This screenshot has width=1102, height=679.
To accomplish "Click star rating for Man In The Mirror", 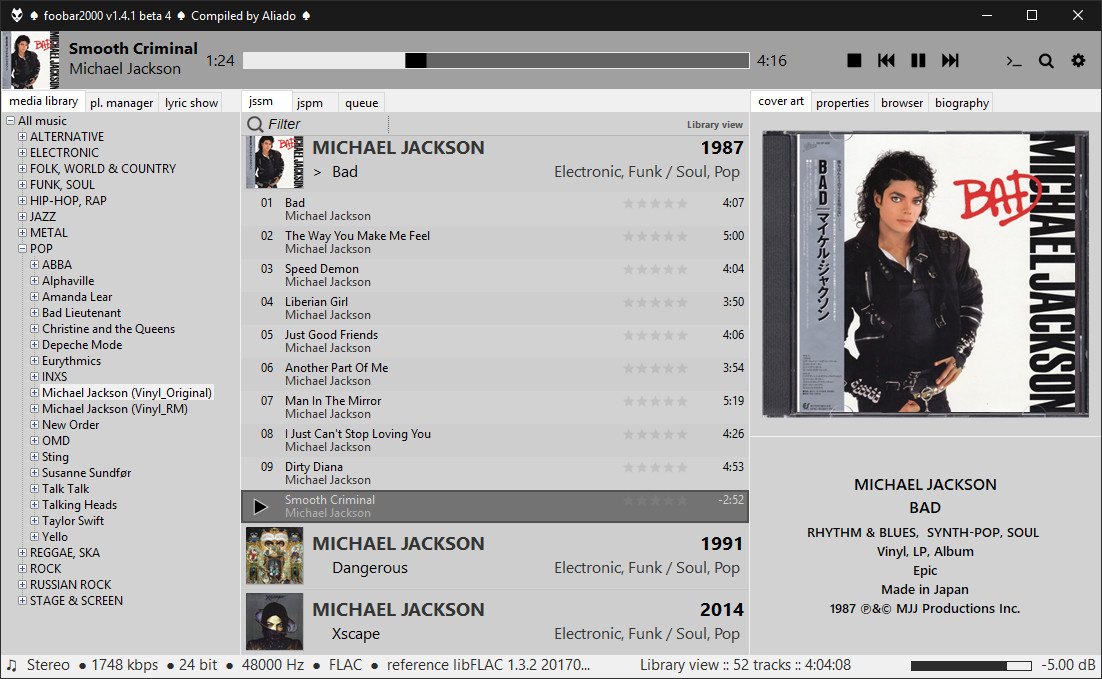I will point(655,401).
